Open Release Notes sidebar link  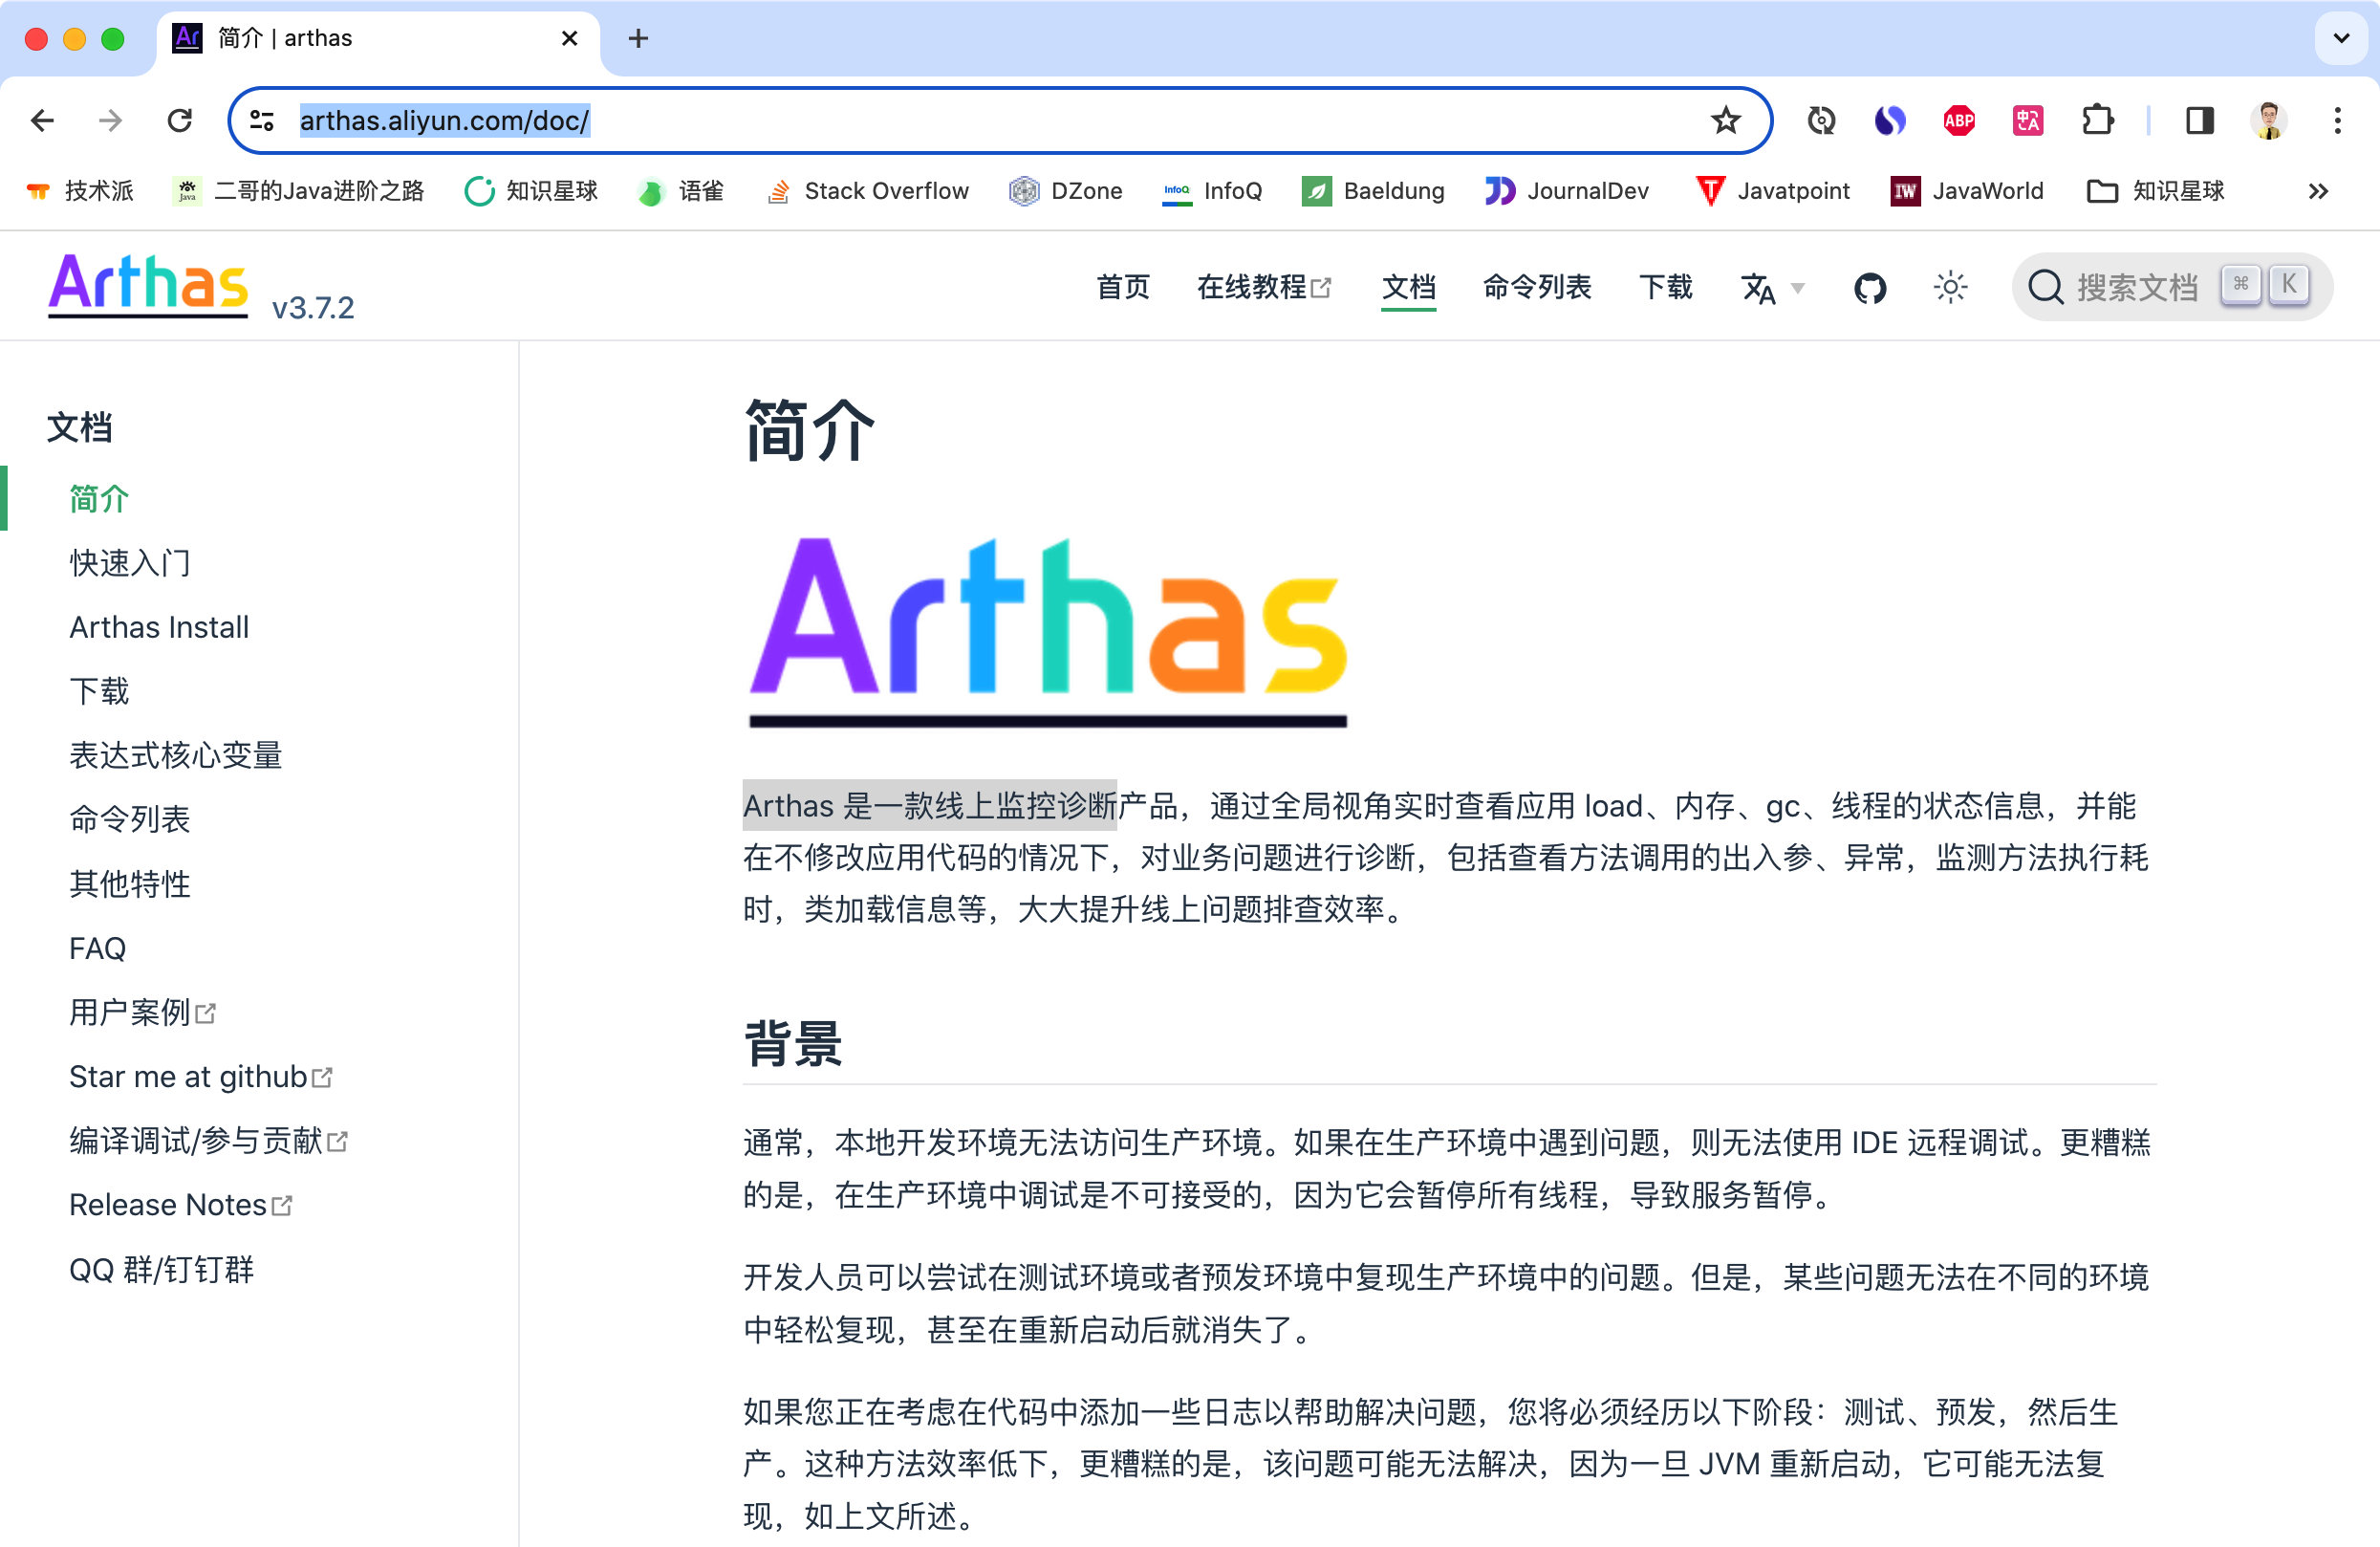(x=168, y=1205)
